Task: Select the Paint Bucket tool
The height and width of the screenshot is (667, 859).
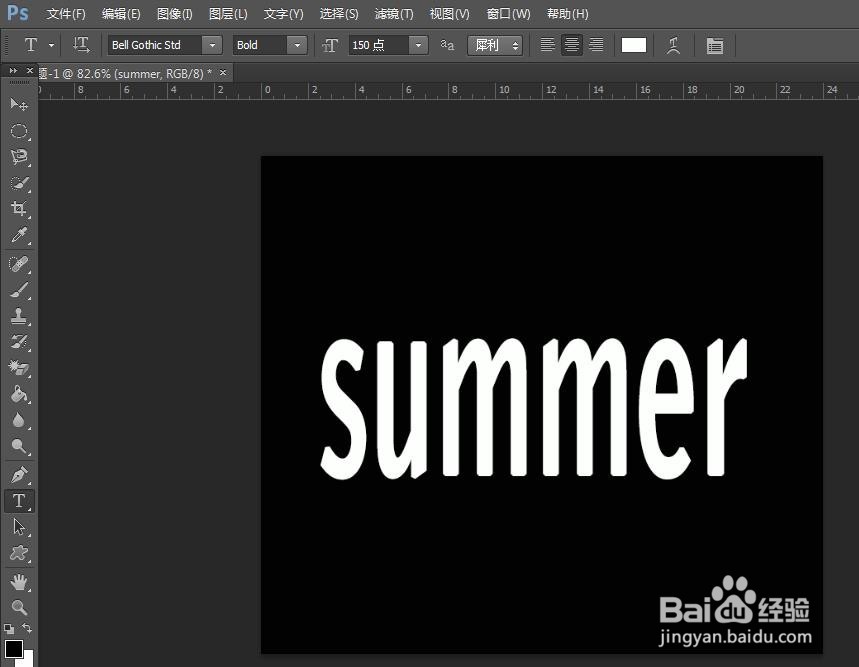Action: coord(19,394)
